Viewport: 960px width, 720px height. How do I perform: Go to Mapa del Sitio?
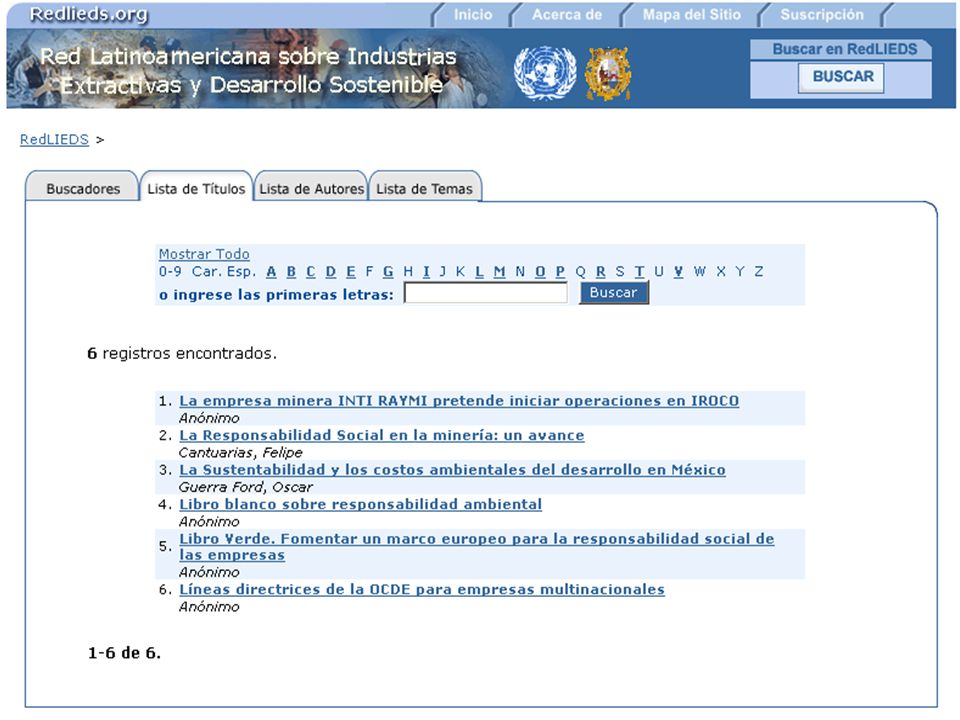[x=691, y=15]
